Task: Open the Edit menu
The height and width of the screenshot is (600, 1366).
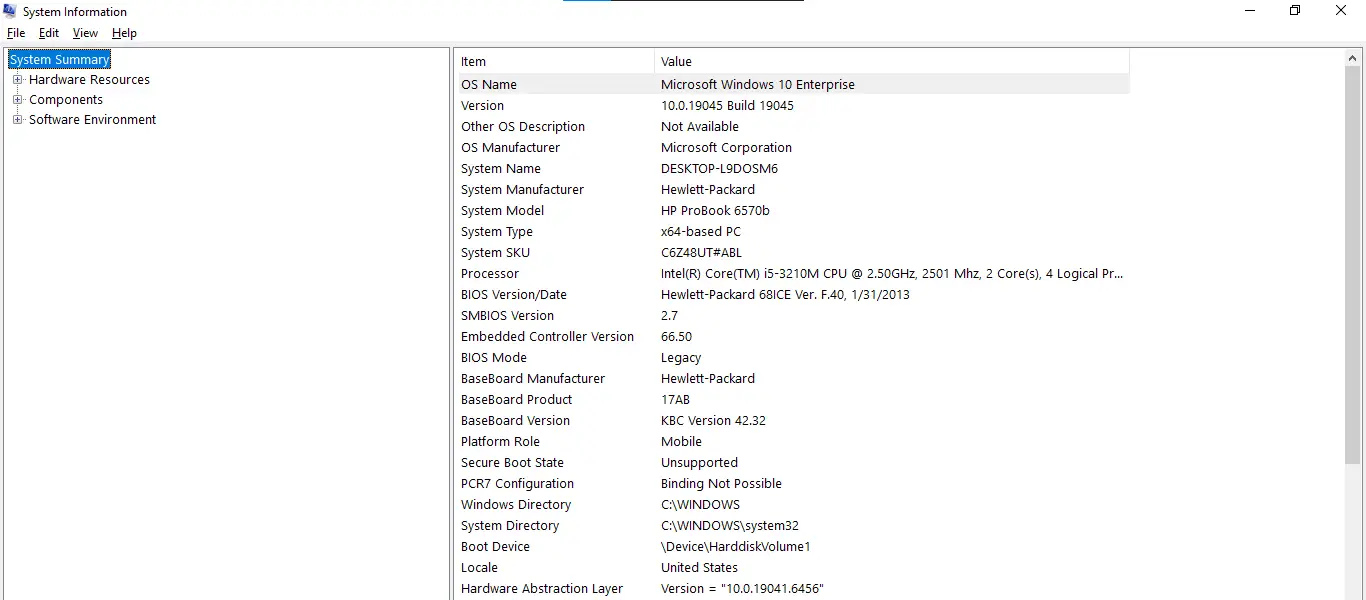Action: coord(48,32)
